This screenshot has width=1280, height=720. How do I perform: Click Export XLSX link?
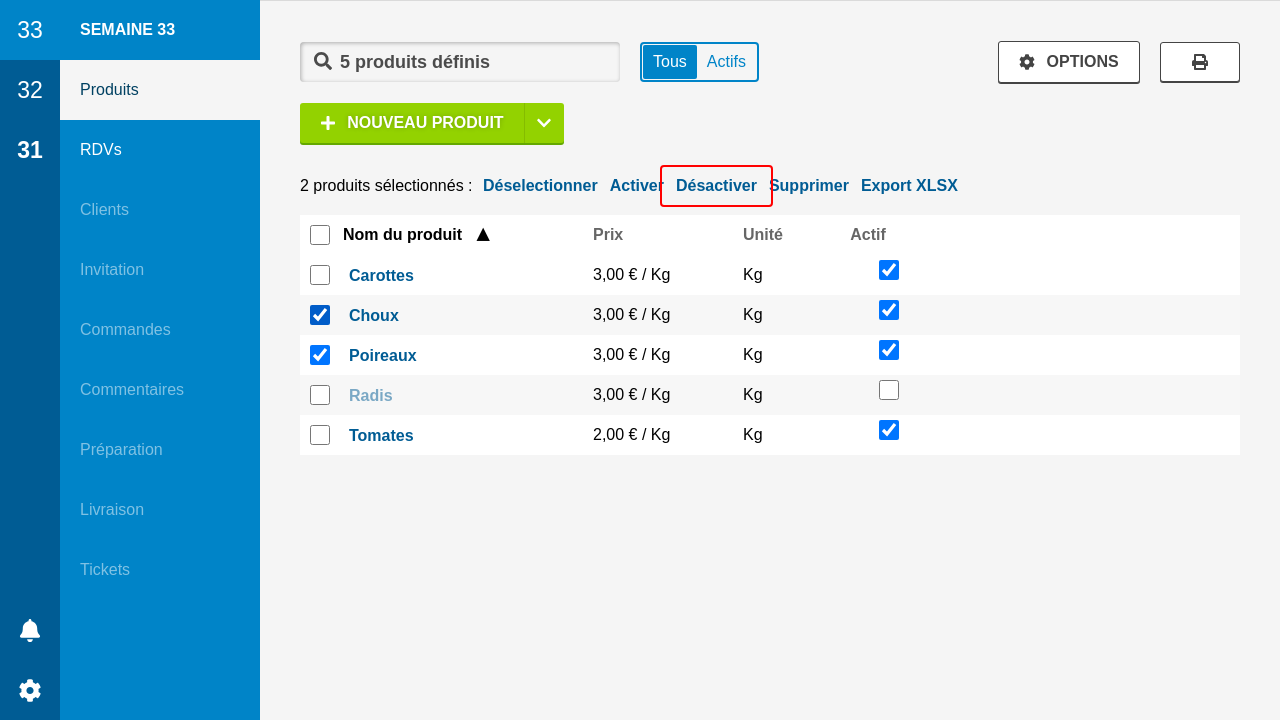point(909,186)
